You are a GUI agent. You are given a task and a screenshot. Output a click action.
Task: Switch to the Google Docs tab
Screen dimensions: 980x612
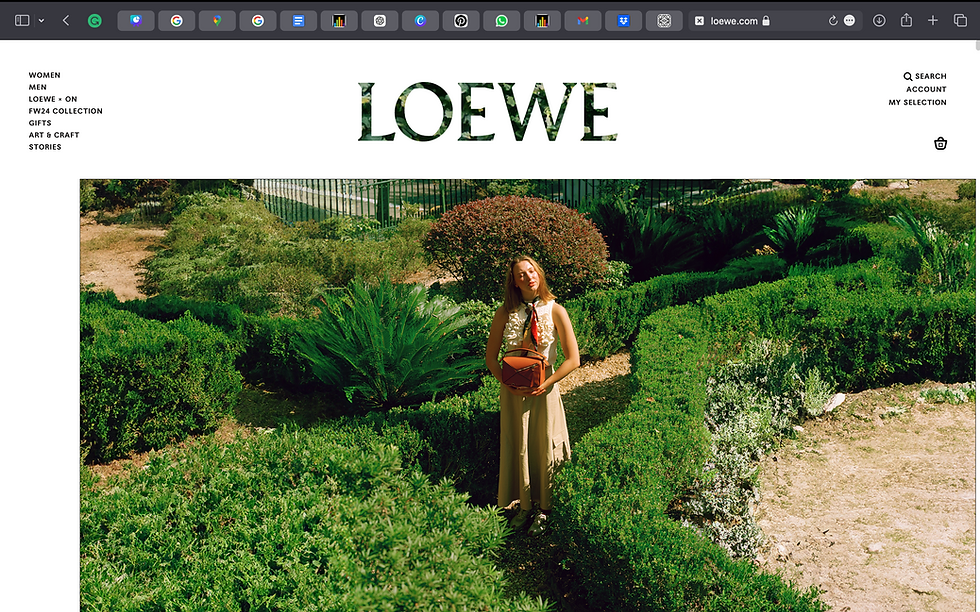[298, 21]
